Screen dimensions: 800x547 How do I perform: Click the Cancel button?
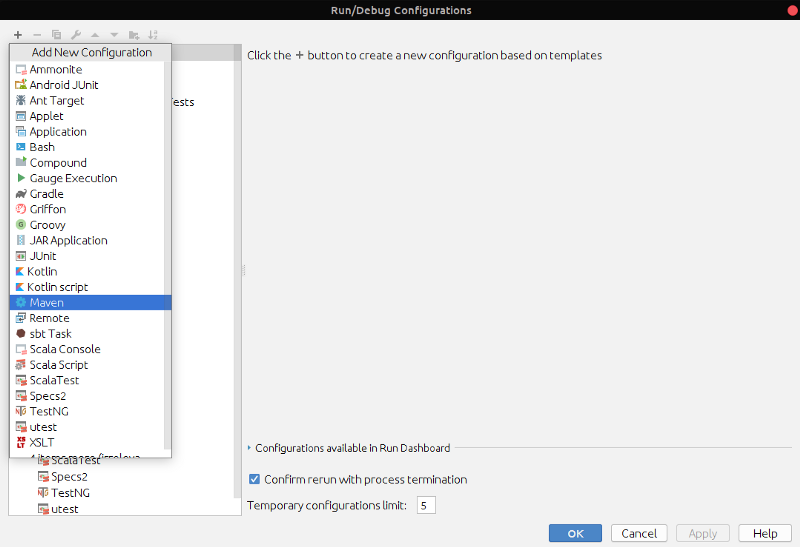point(639,533)
